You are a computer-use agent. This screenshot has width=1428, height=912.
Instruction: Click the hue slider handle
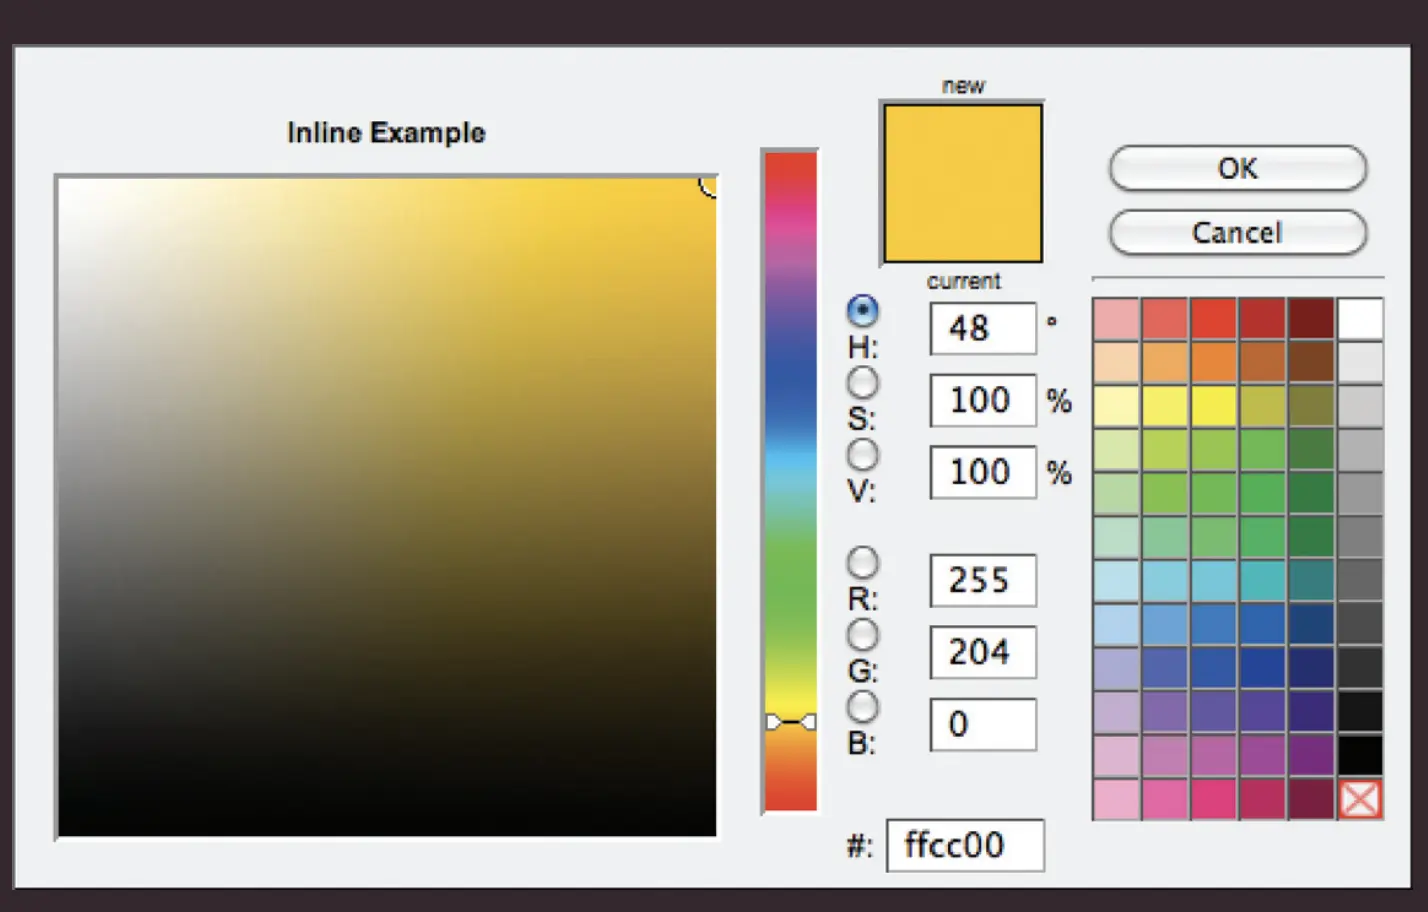pos(790,721)
